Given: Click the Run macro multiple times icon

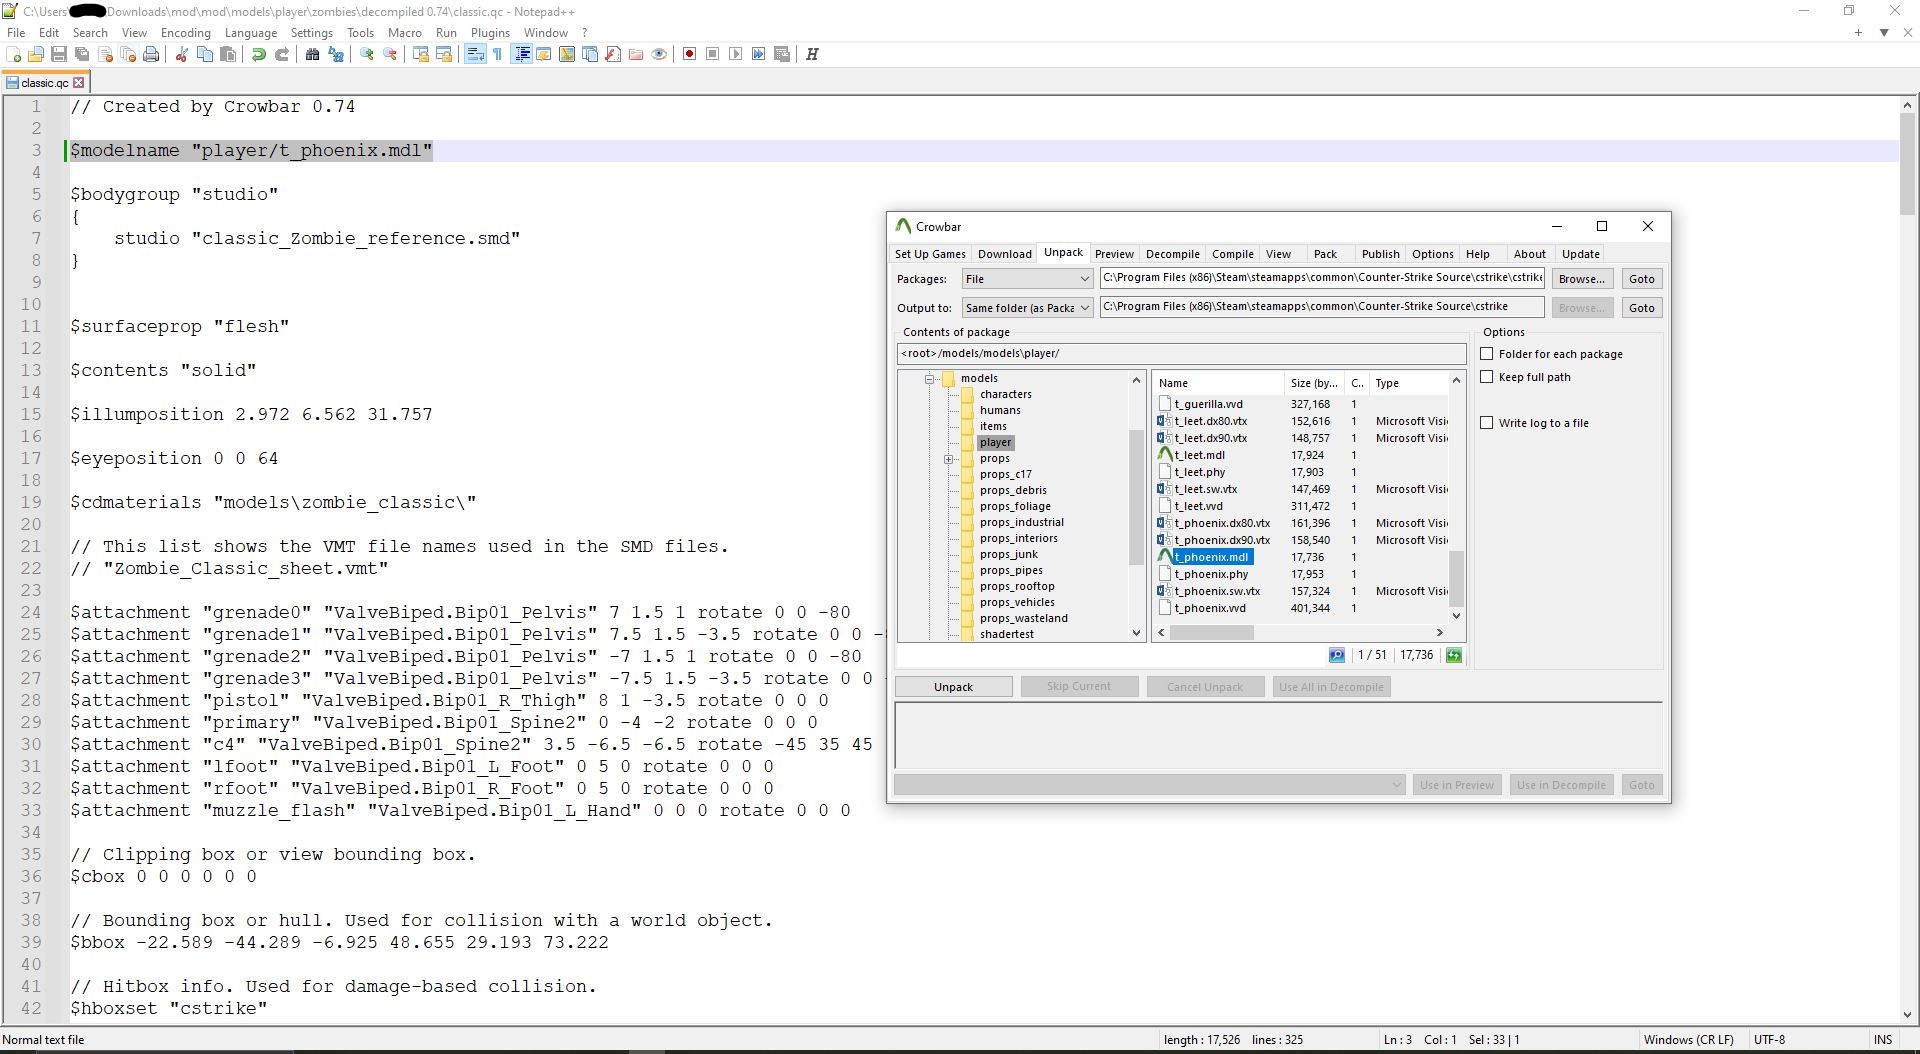Looking at the screenshot, I should coord(759,54).
